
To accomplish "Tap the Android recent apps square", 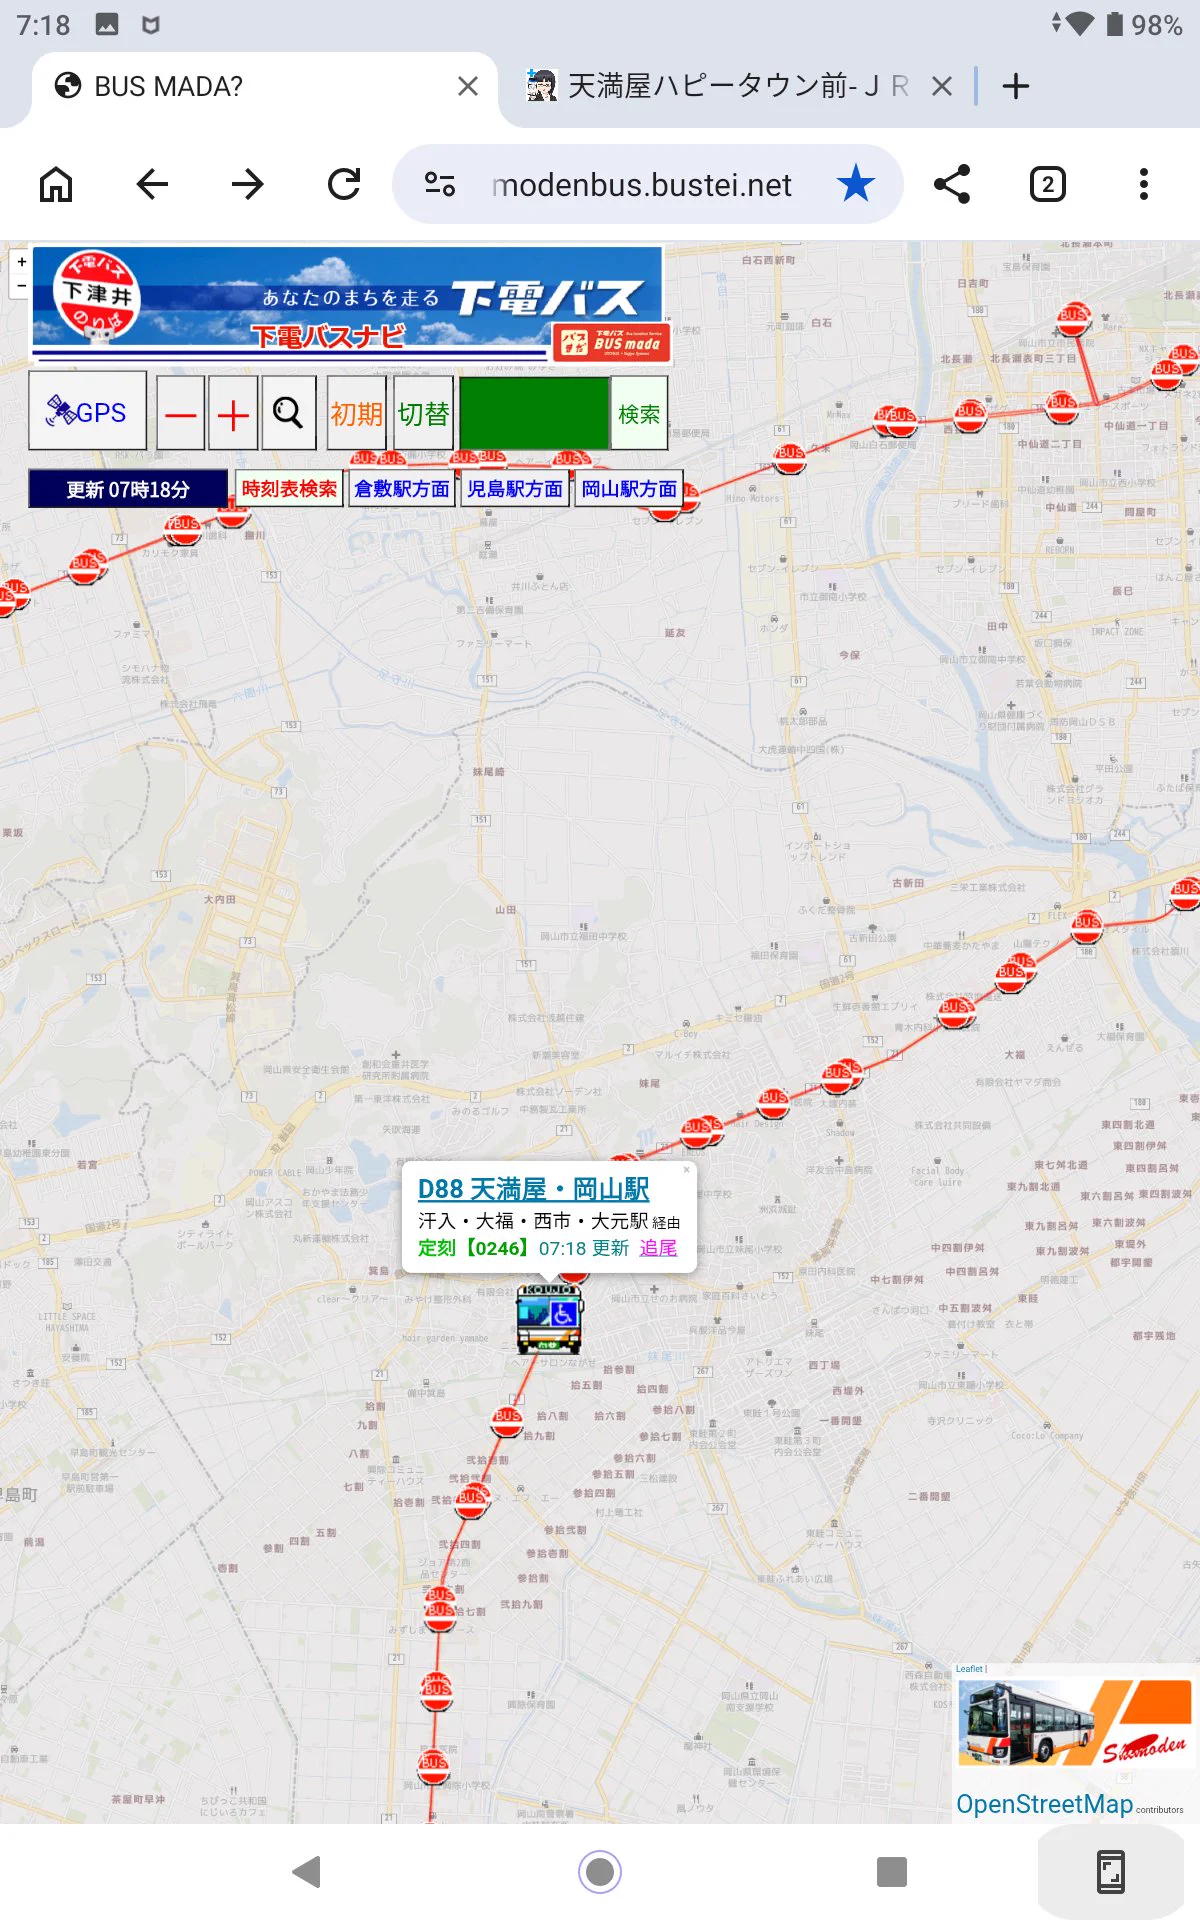I will pyautogui.click(x=892, y=1871).
